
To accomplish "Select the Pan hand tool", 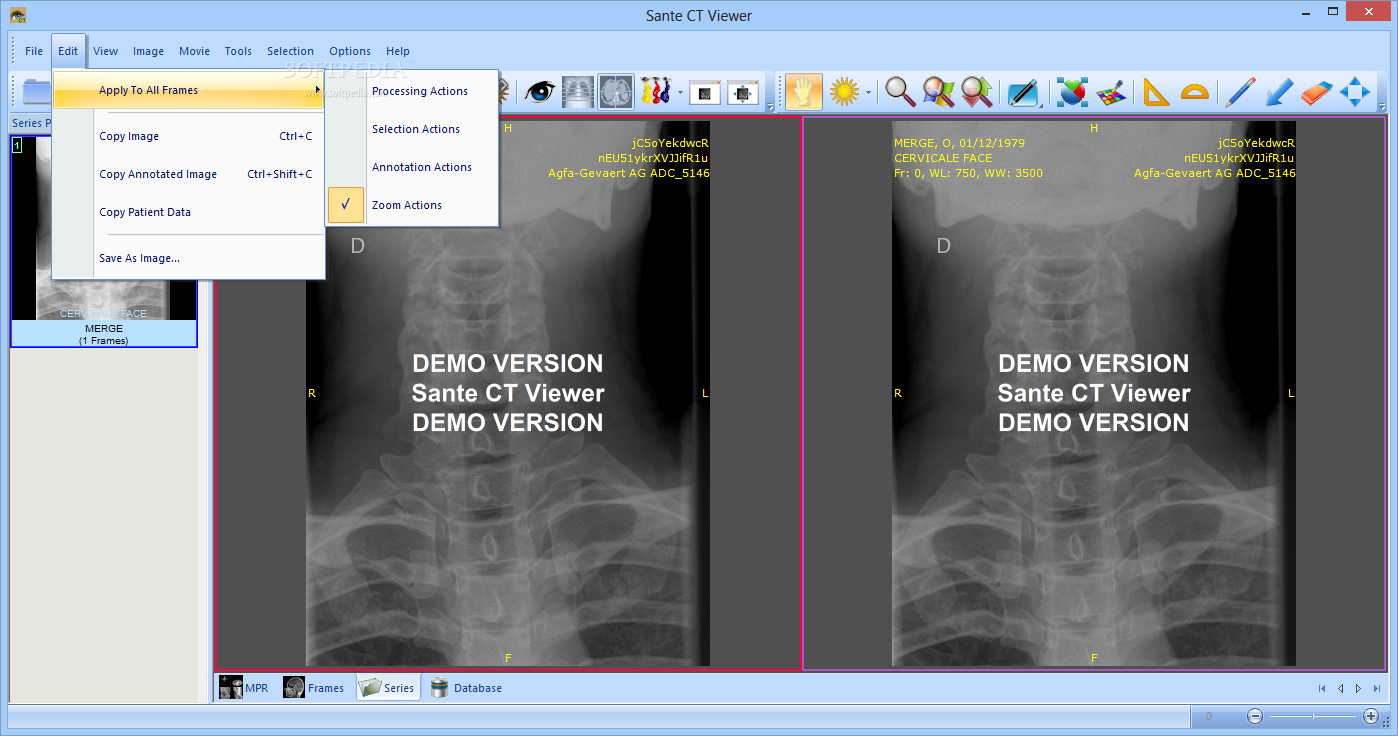I will 804,92.
